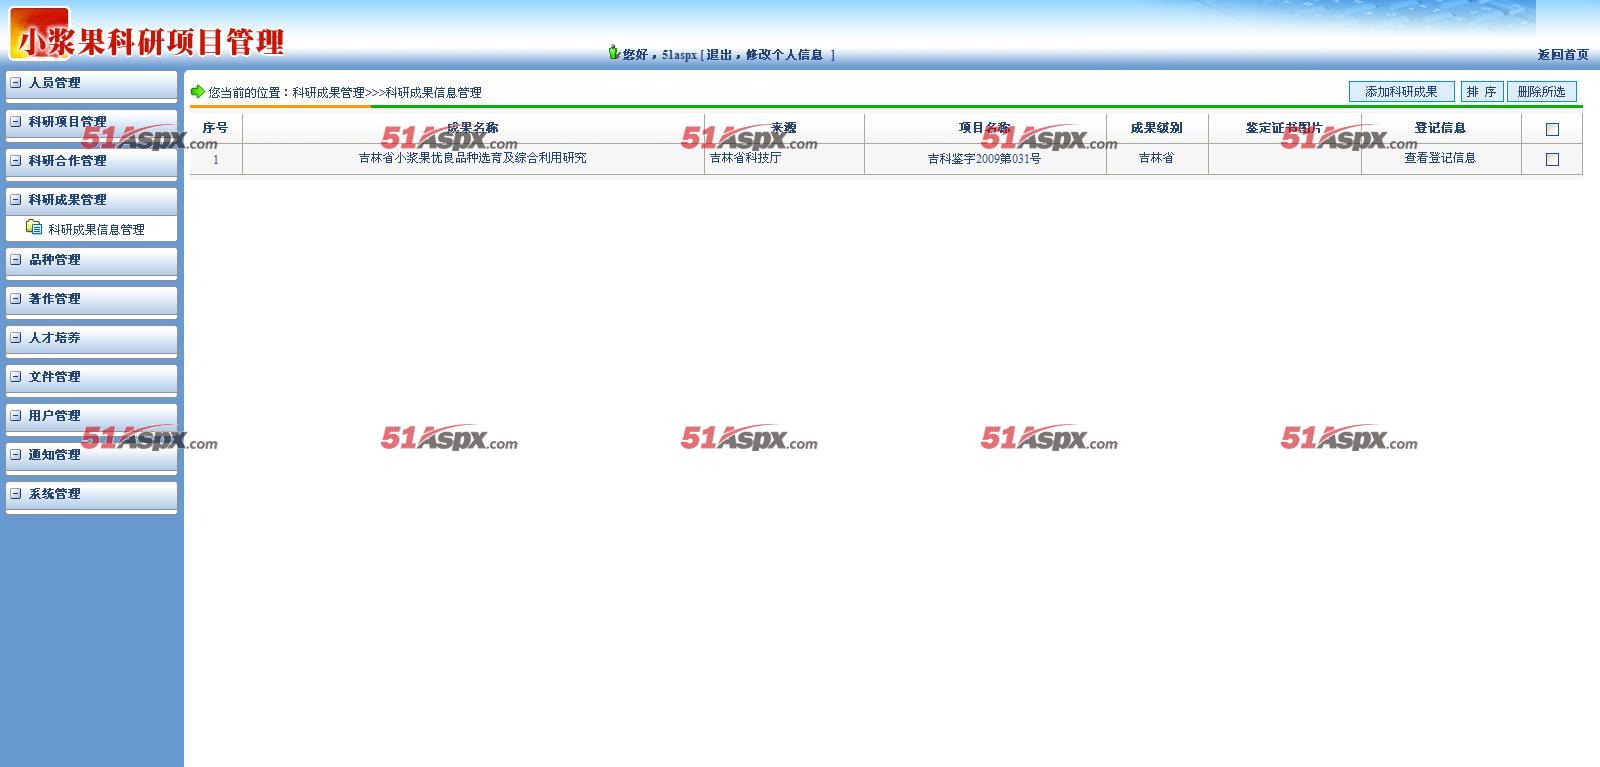
Task: Click the 序号 column header
Action: (x=215, y=128)
